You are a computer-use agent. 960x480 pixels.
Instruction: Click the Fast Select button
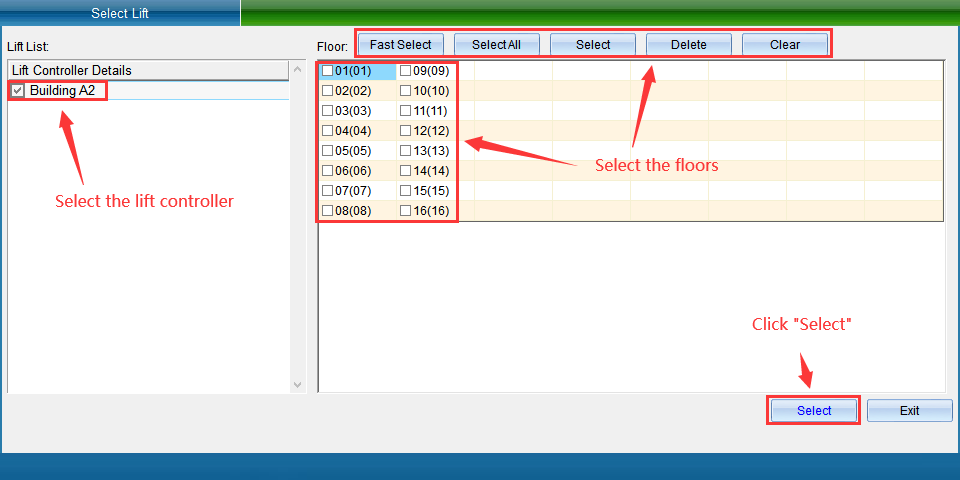[400, 45]
